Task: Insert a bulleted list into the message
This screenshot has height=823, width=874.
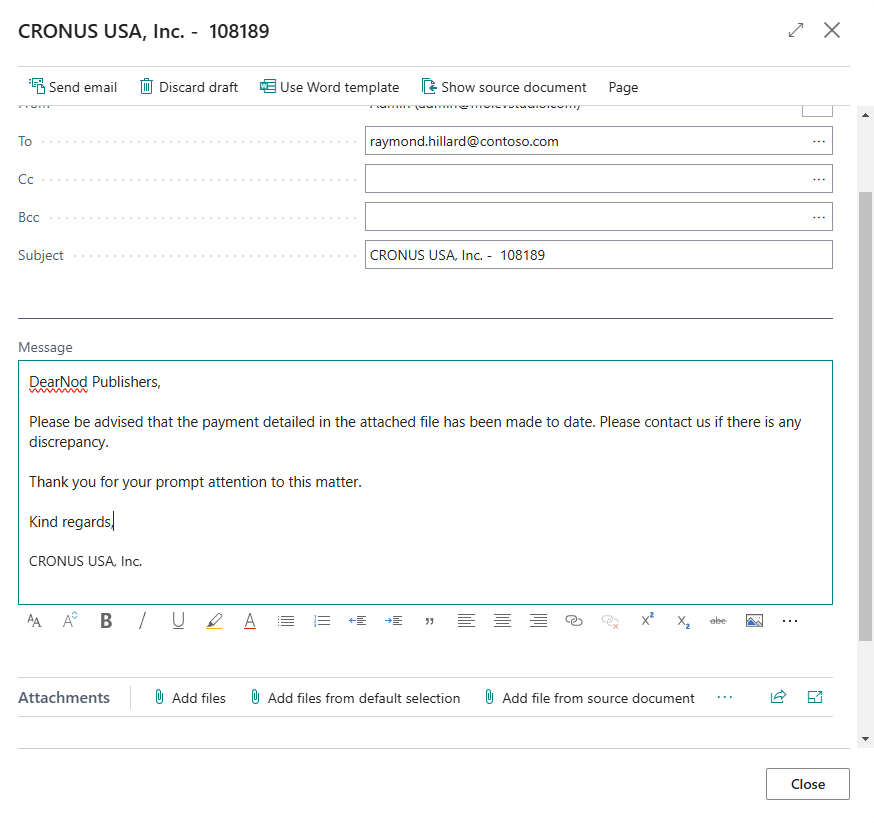Action: pos(286,620)
